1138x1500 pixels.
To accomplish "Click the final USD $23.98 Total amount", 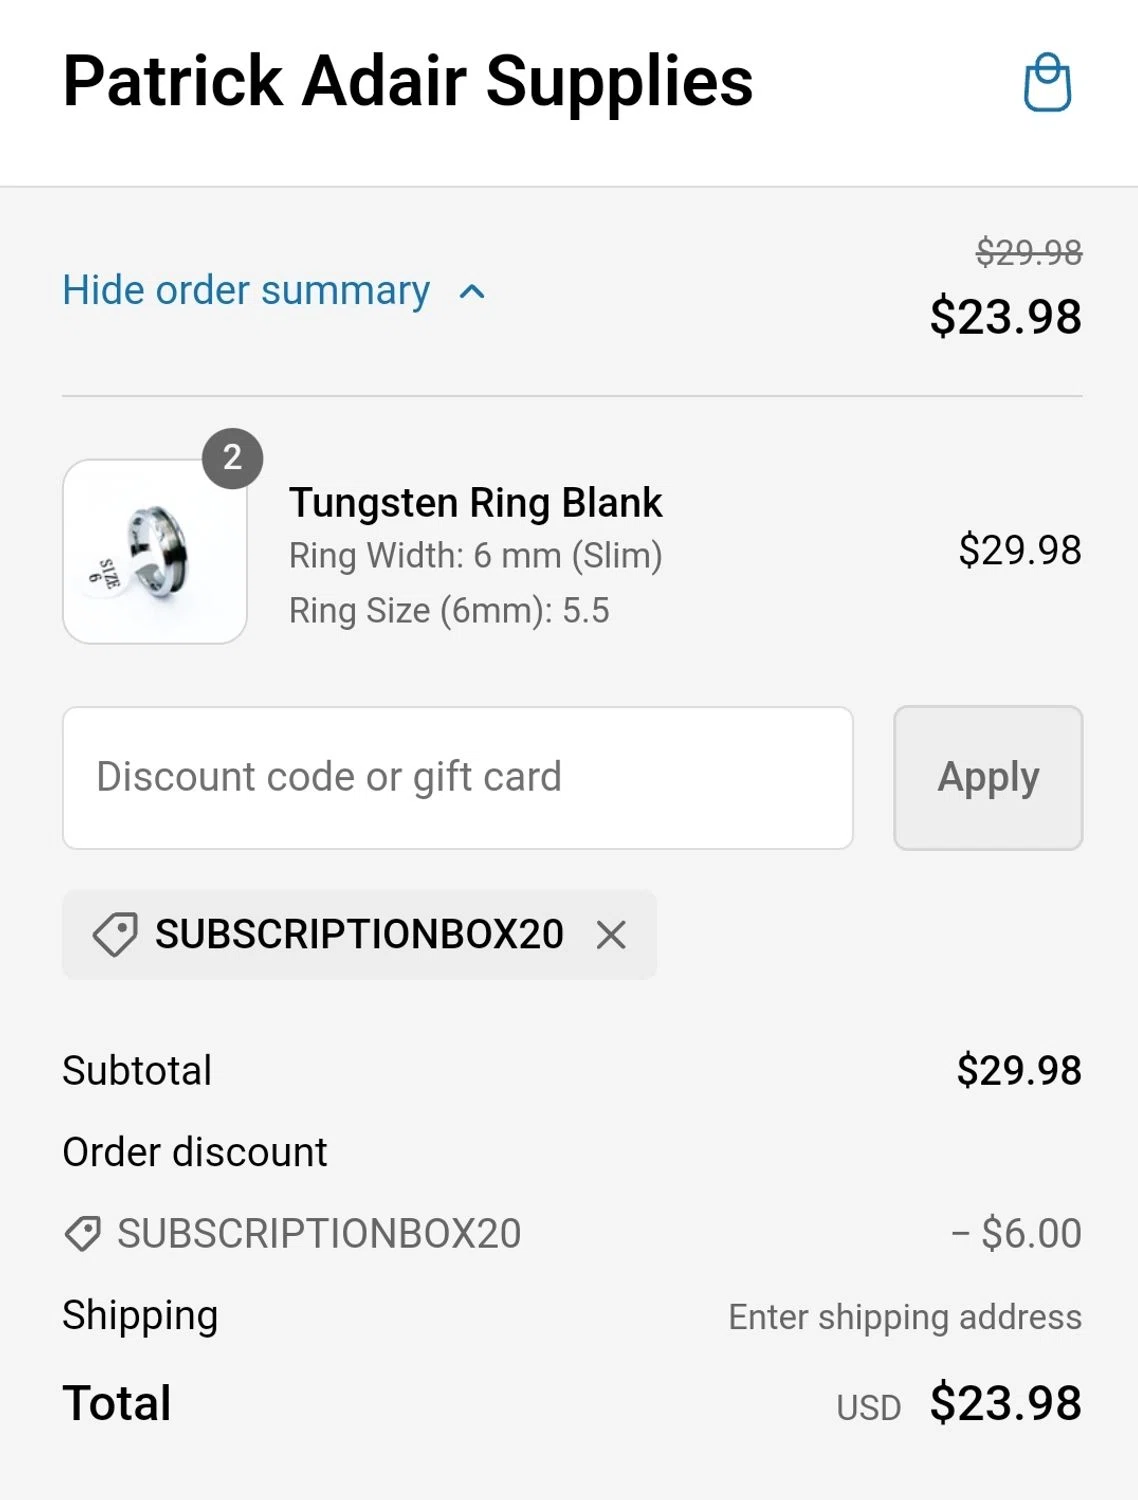I will coord(1005,1403).
